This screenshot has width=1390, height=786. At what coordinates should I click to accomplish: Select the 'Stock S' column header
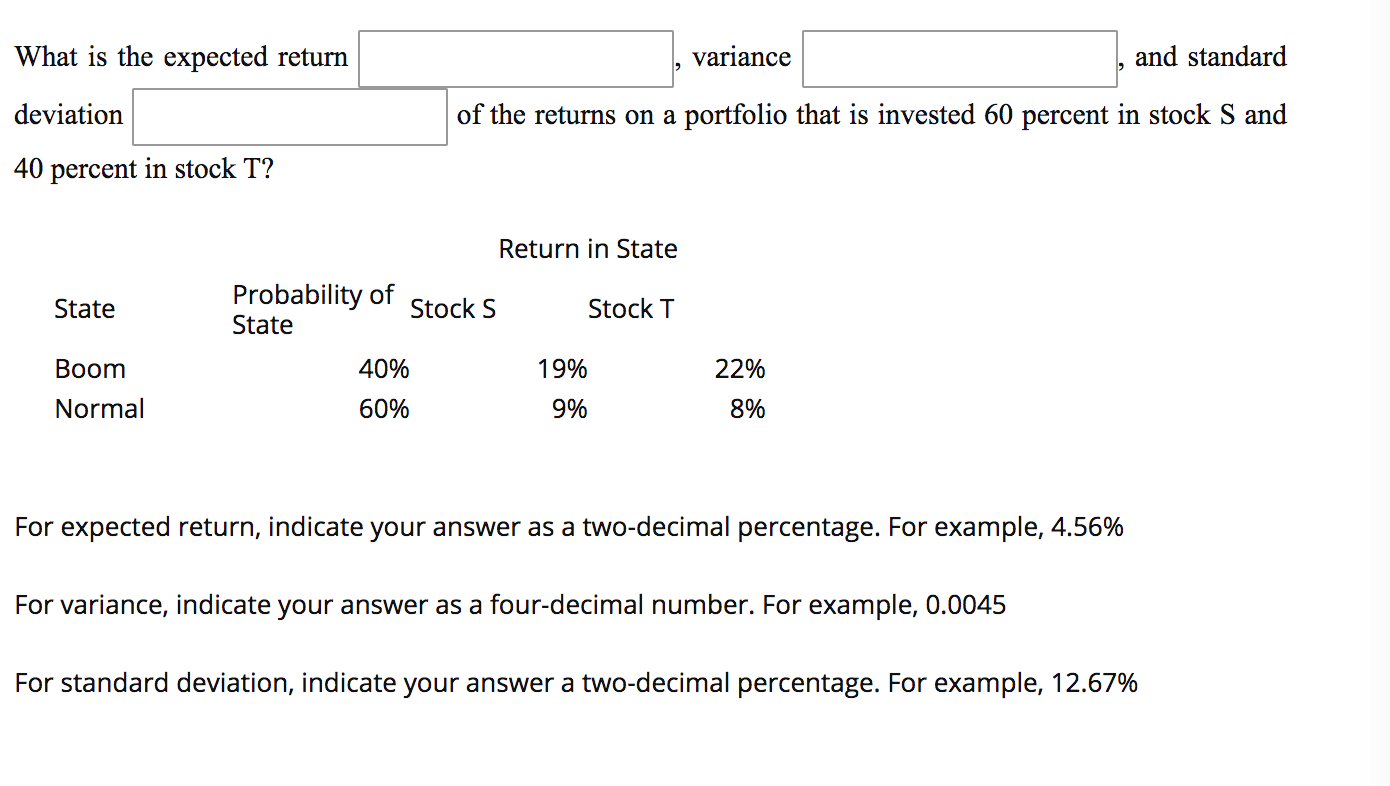coord(452,309)
